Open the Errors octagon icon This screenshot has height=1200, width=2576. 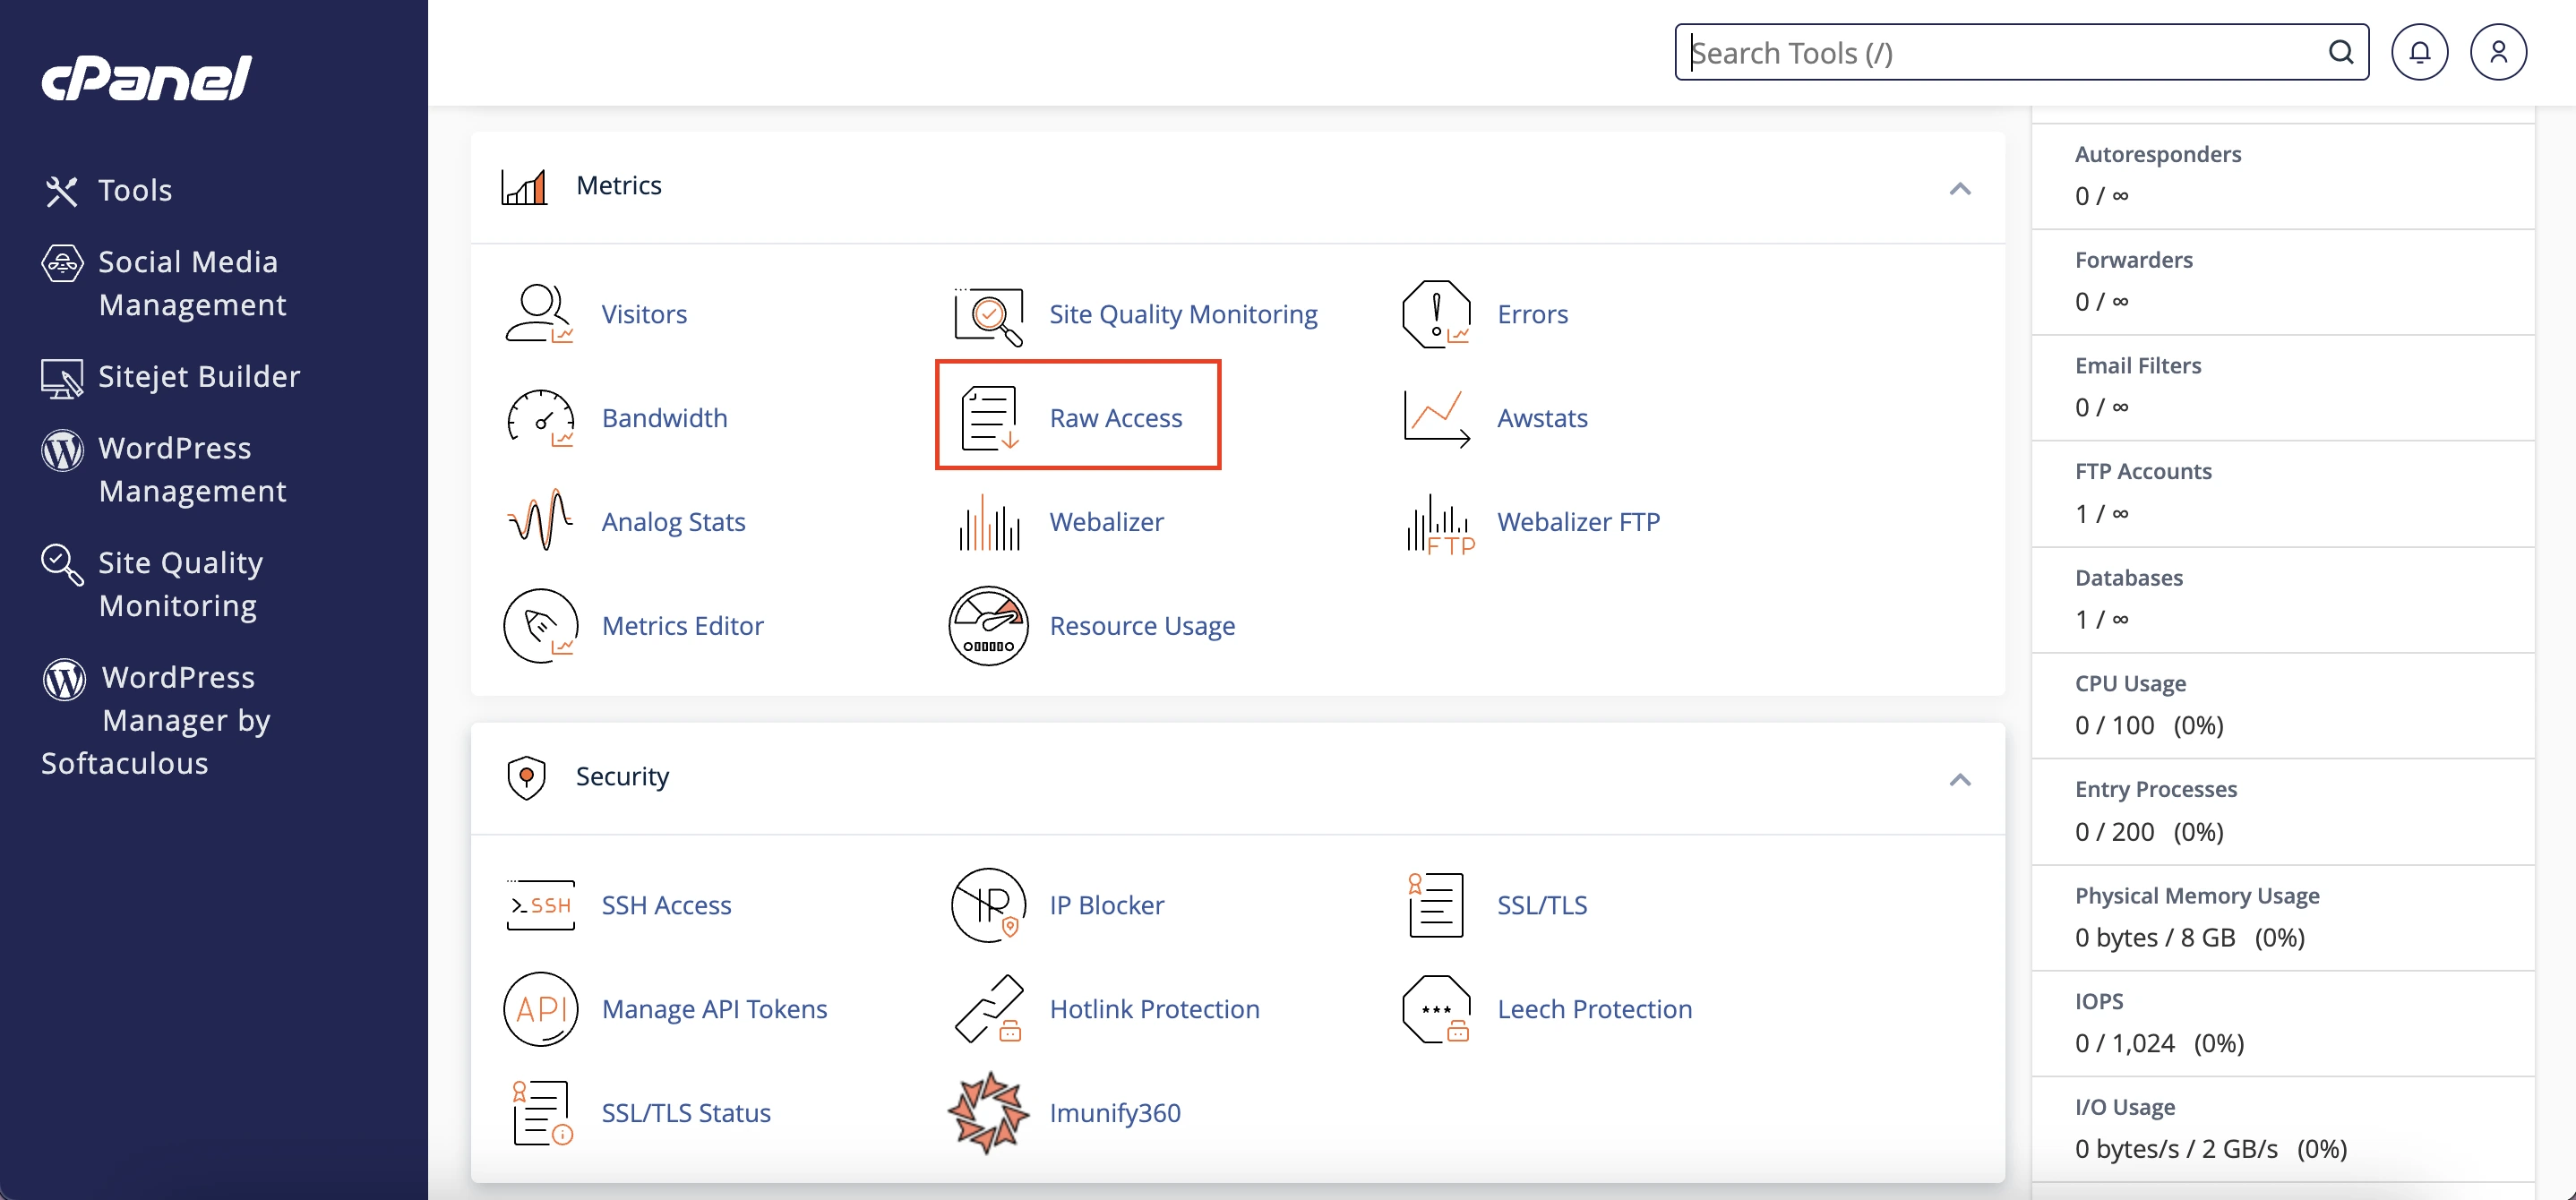click(1437, 314)
